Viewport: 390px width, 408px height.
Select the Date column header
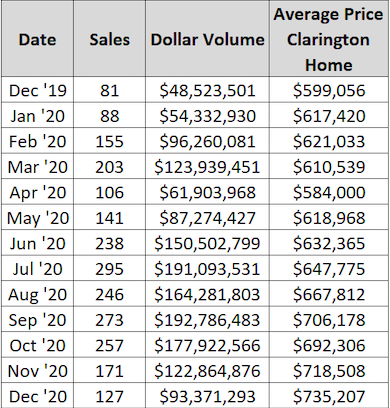[37, 38]
